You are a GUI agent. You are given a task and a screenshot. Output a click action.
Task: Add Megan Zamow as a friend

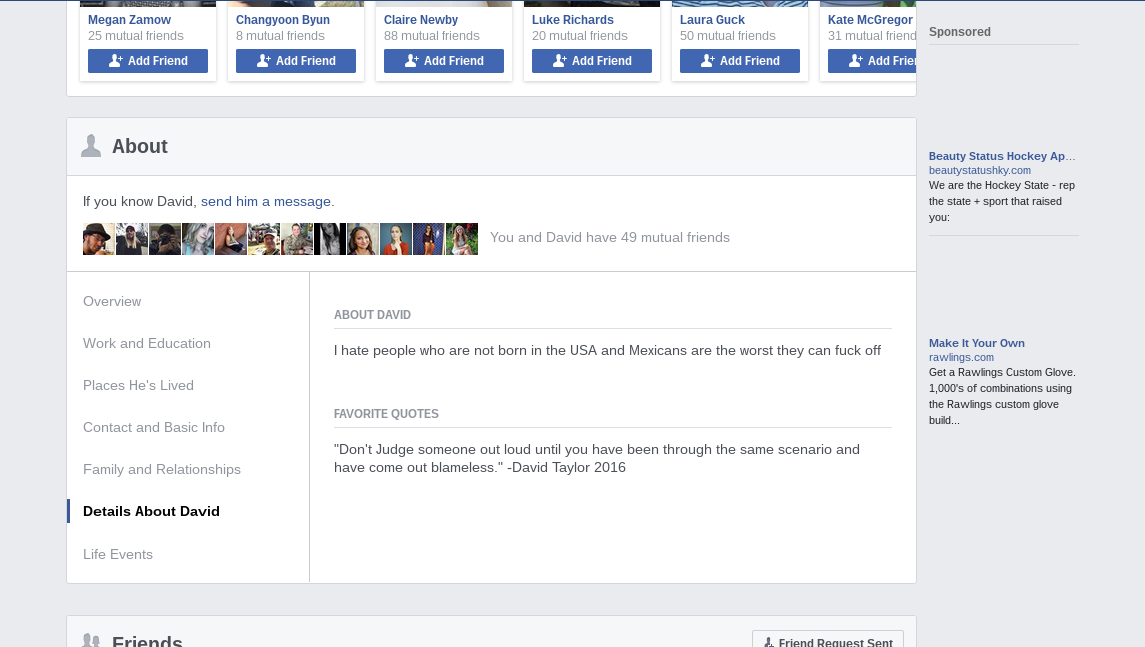[x=148, y=61]
